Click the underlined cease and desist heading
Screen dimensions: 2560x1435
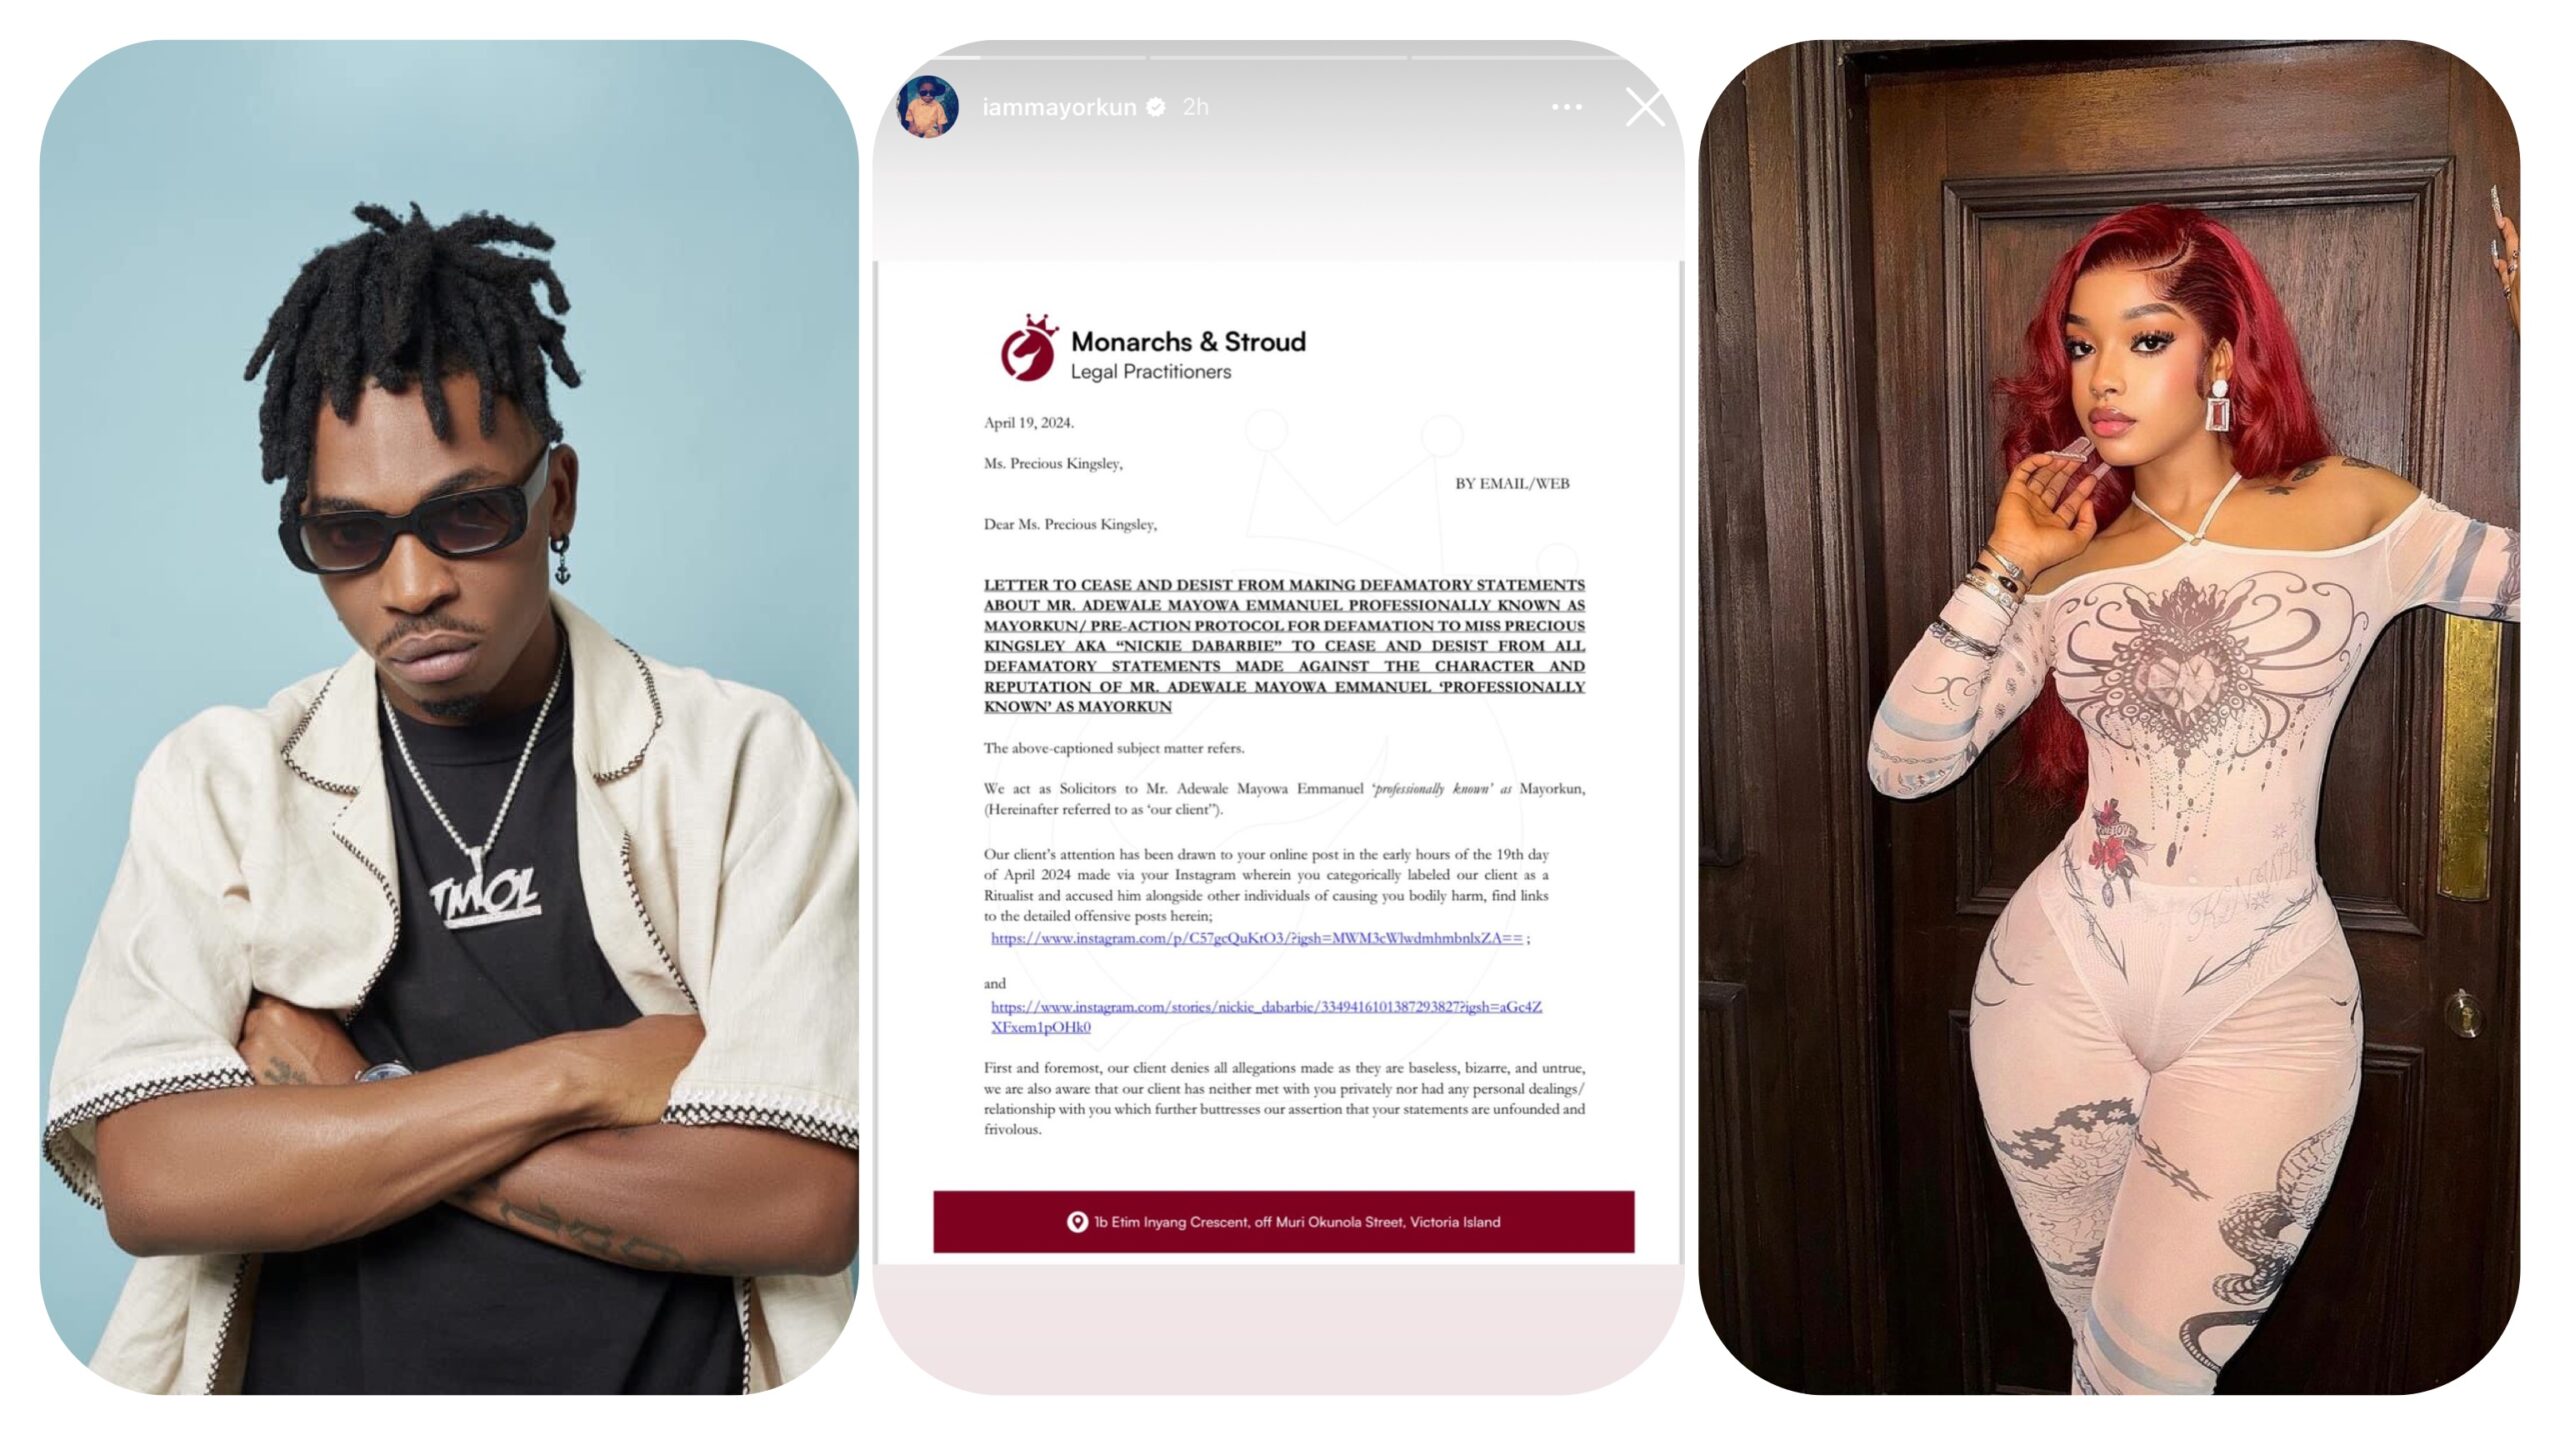pyautogui.click(x=1284, y=645)
